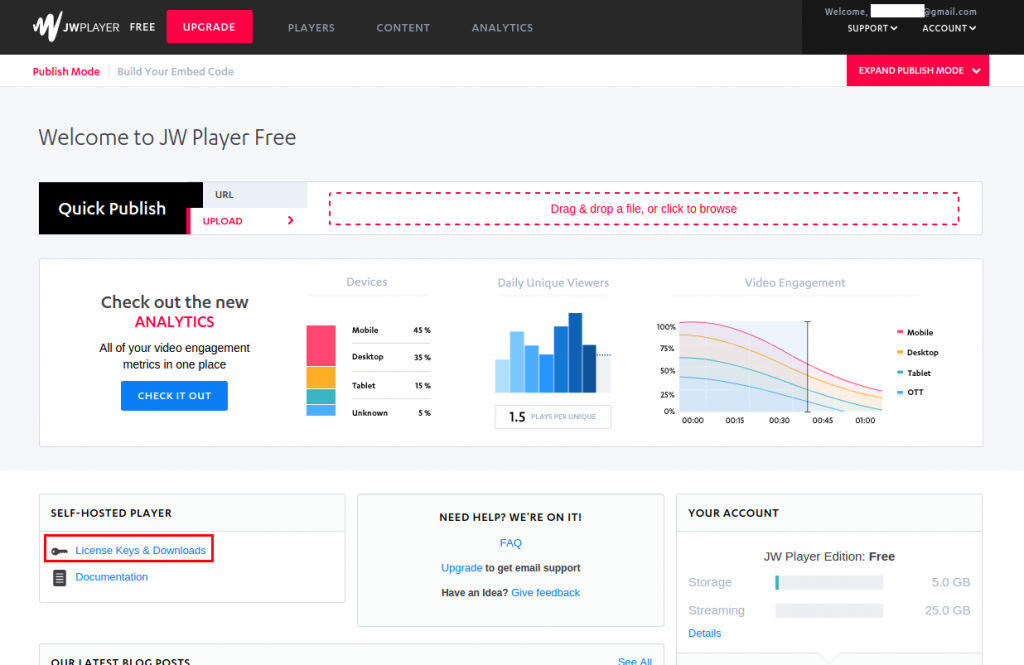
Task: Click the key icon beside License Keys
Action: pyautogui.click(x=59, y=551)
